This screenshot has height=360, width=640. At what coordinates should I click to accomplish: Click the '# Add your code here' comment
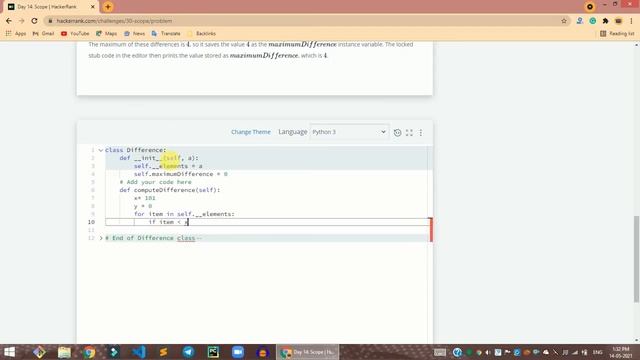pyautogui.click(x=156, y=182)
